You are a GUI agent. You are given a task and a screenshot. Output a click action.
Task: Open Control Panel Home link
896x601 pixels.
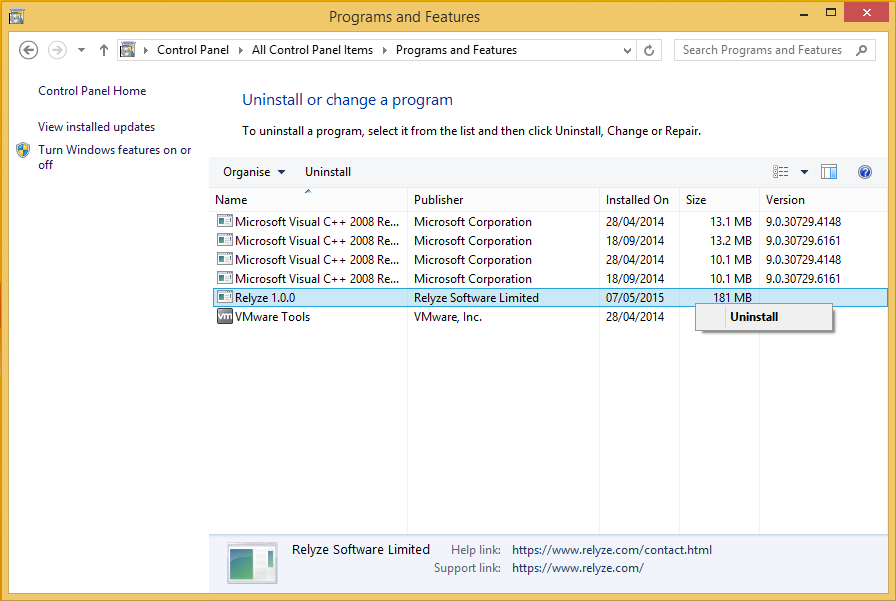92,91
